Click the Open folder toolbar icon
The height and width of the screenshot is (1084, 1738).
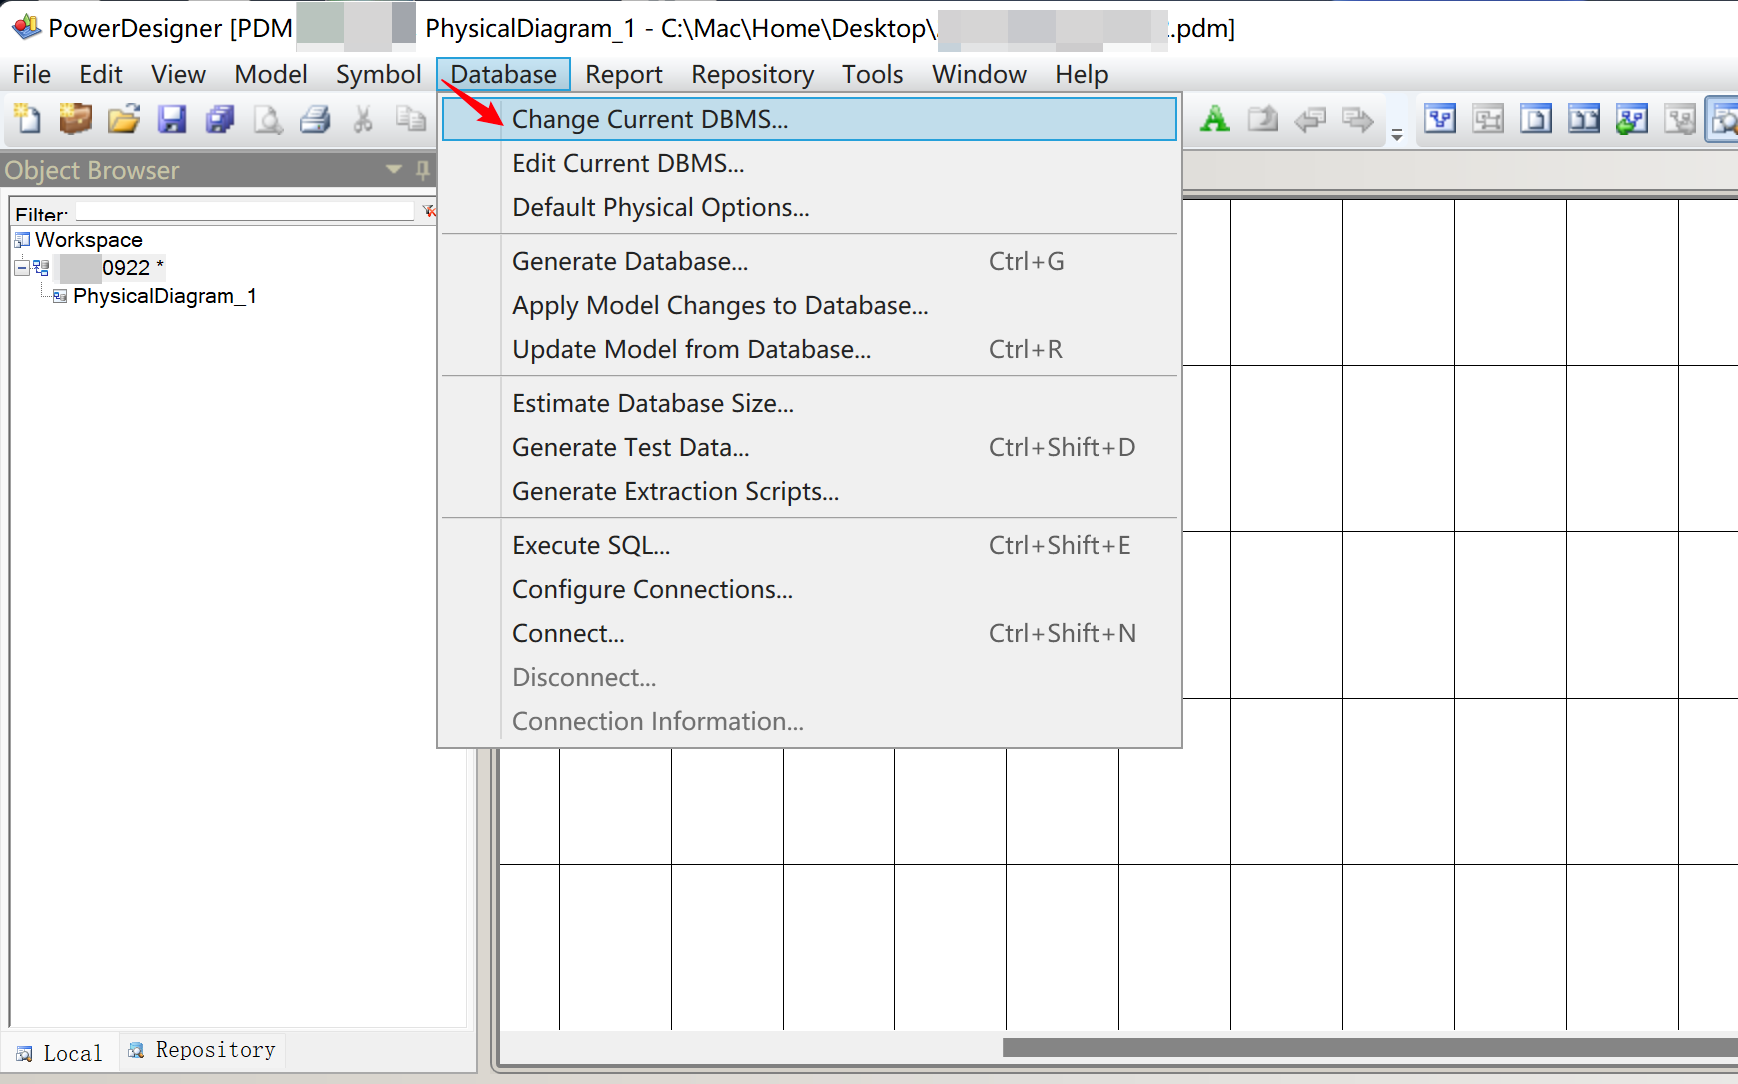(123, 119)
